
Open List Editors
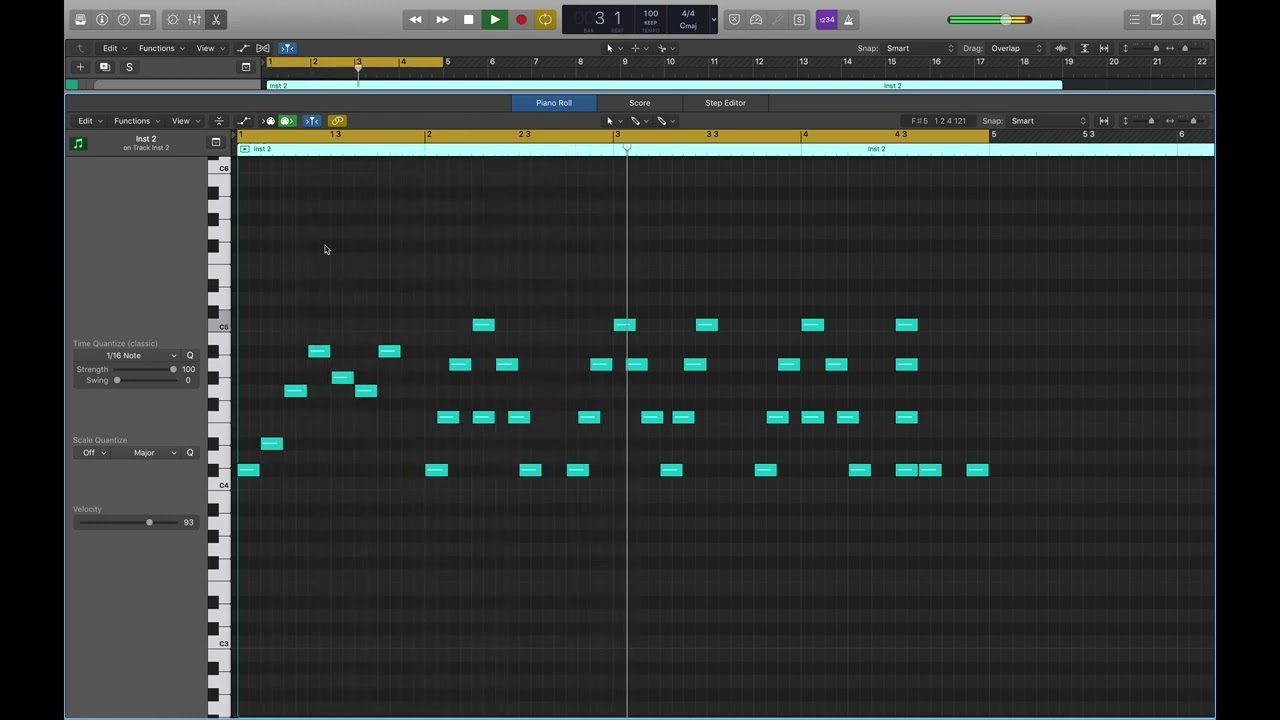[x=1134, y=20]
